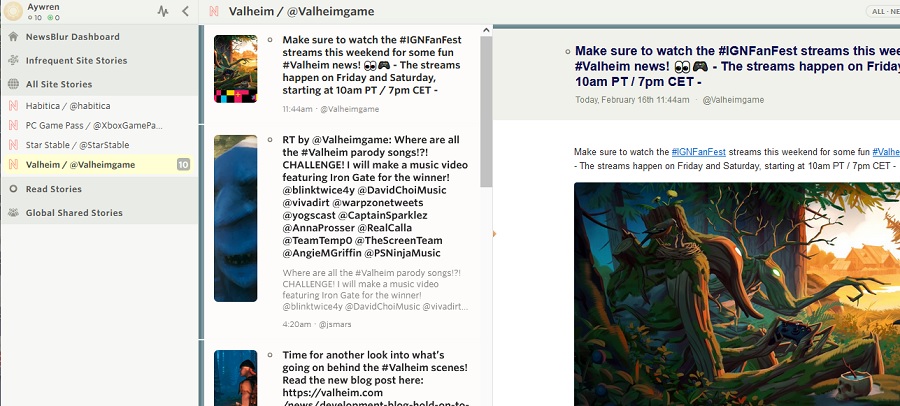Collapse sidebar with the left chevron
Viewport: 900px width, 406px height.
click(x=185, y=11)
